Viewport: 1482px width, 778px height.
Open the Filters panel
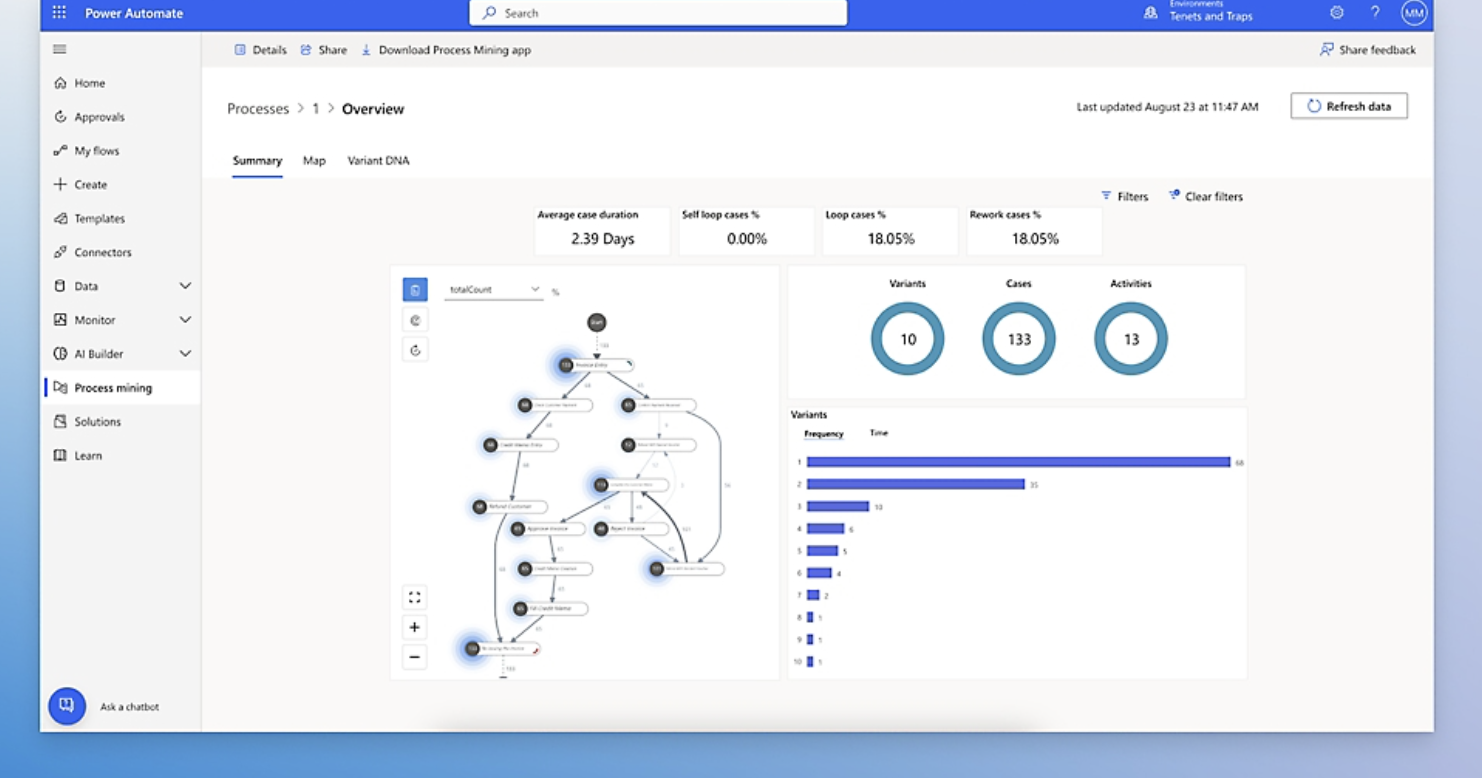click(1125, 197)
